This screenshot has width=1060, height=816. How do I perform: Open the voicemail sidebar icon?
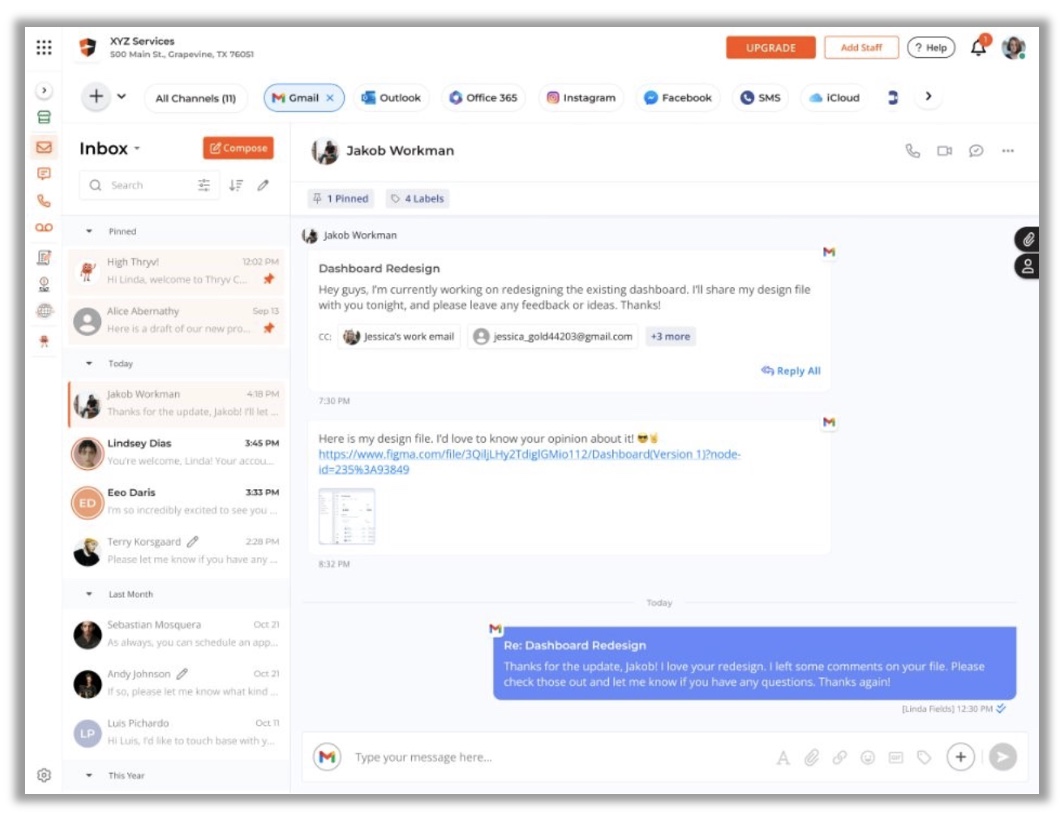tap(44, 228)
